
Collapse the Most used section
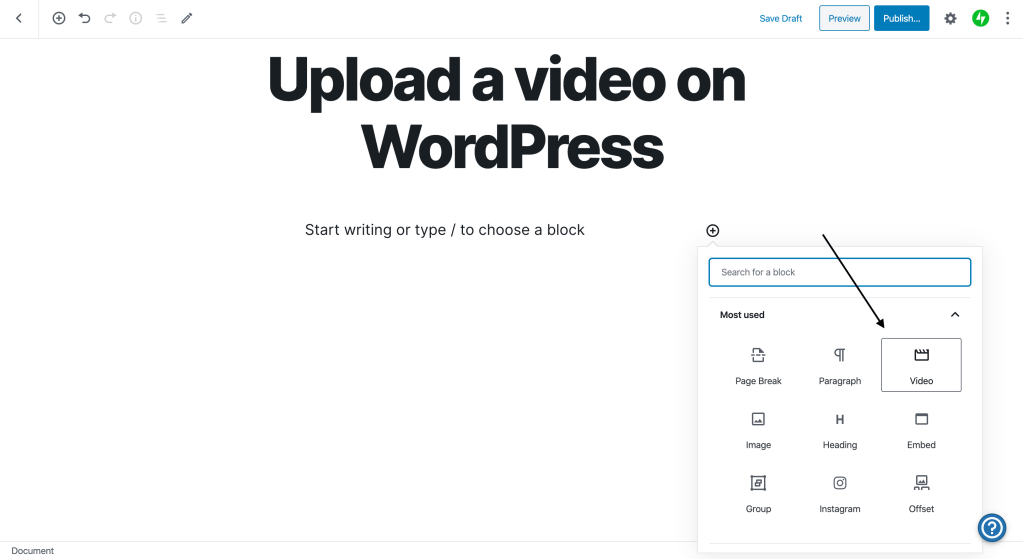point(954,315)
